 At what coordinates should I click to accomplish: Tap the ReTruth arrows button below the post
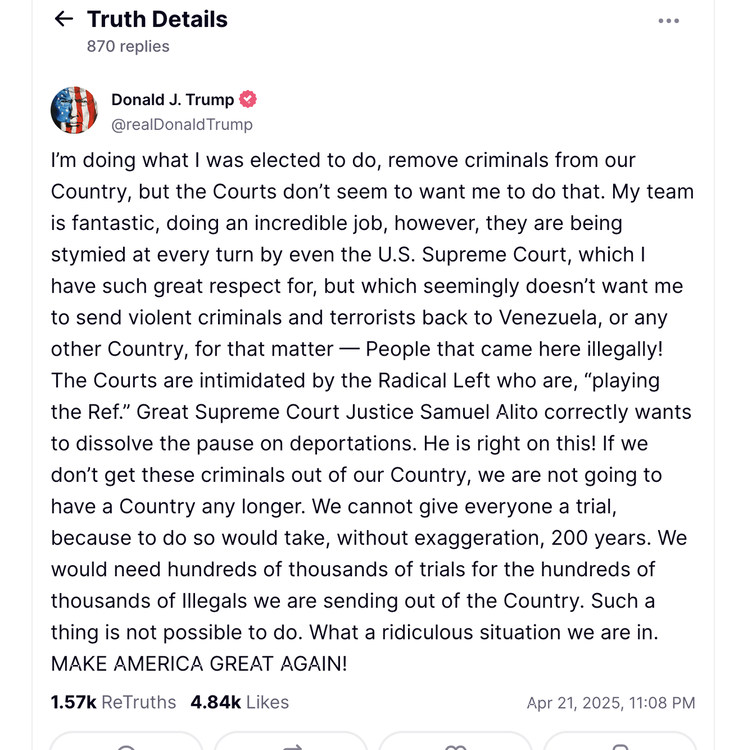click(x=291, y=741)
